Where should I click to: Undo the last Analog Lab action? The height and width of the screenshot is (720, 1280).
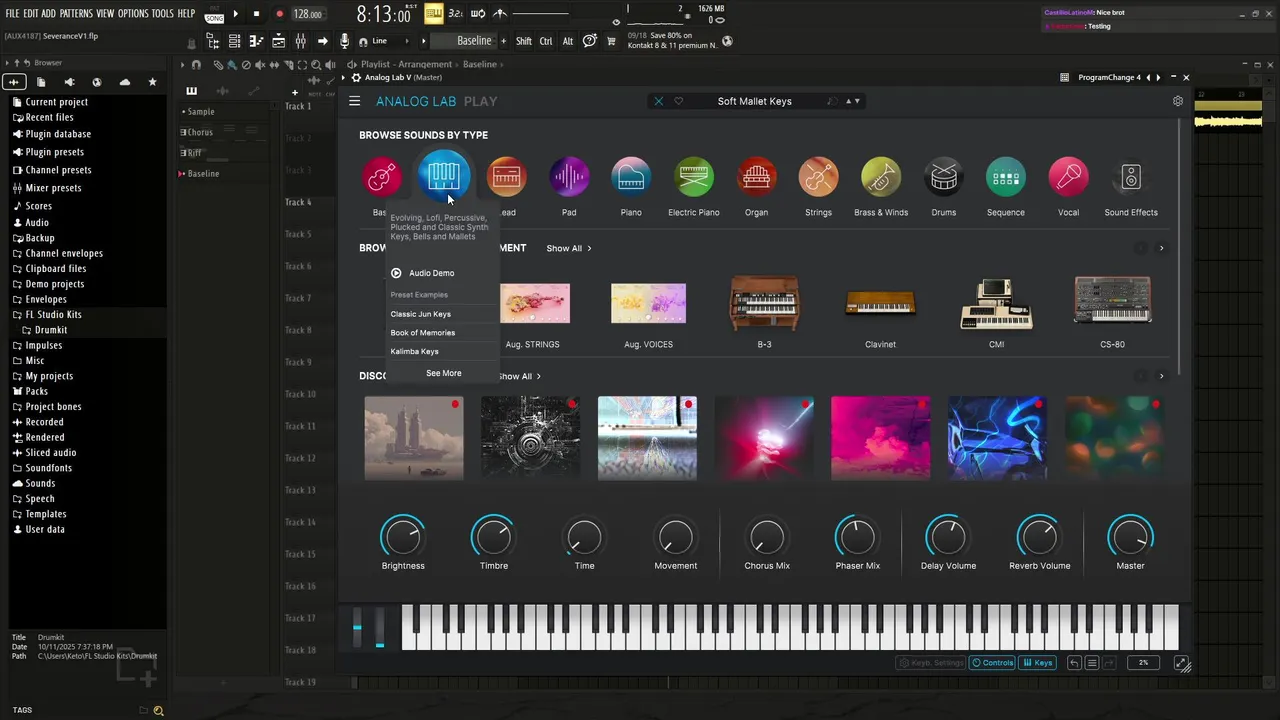[1074, 663]
